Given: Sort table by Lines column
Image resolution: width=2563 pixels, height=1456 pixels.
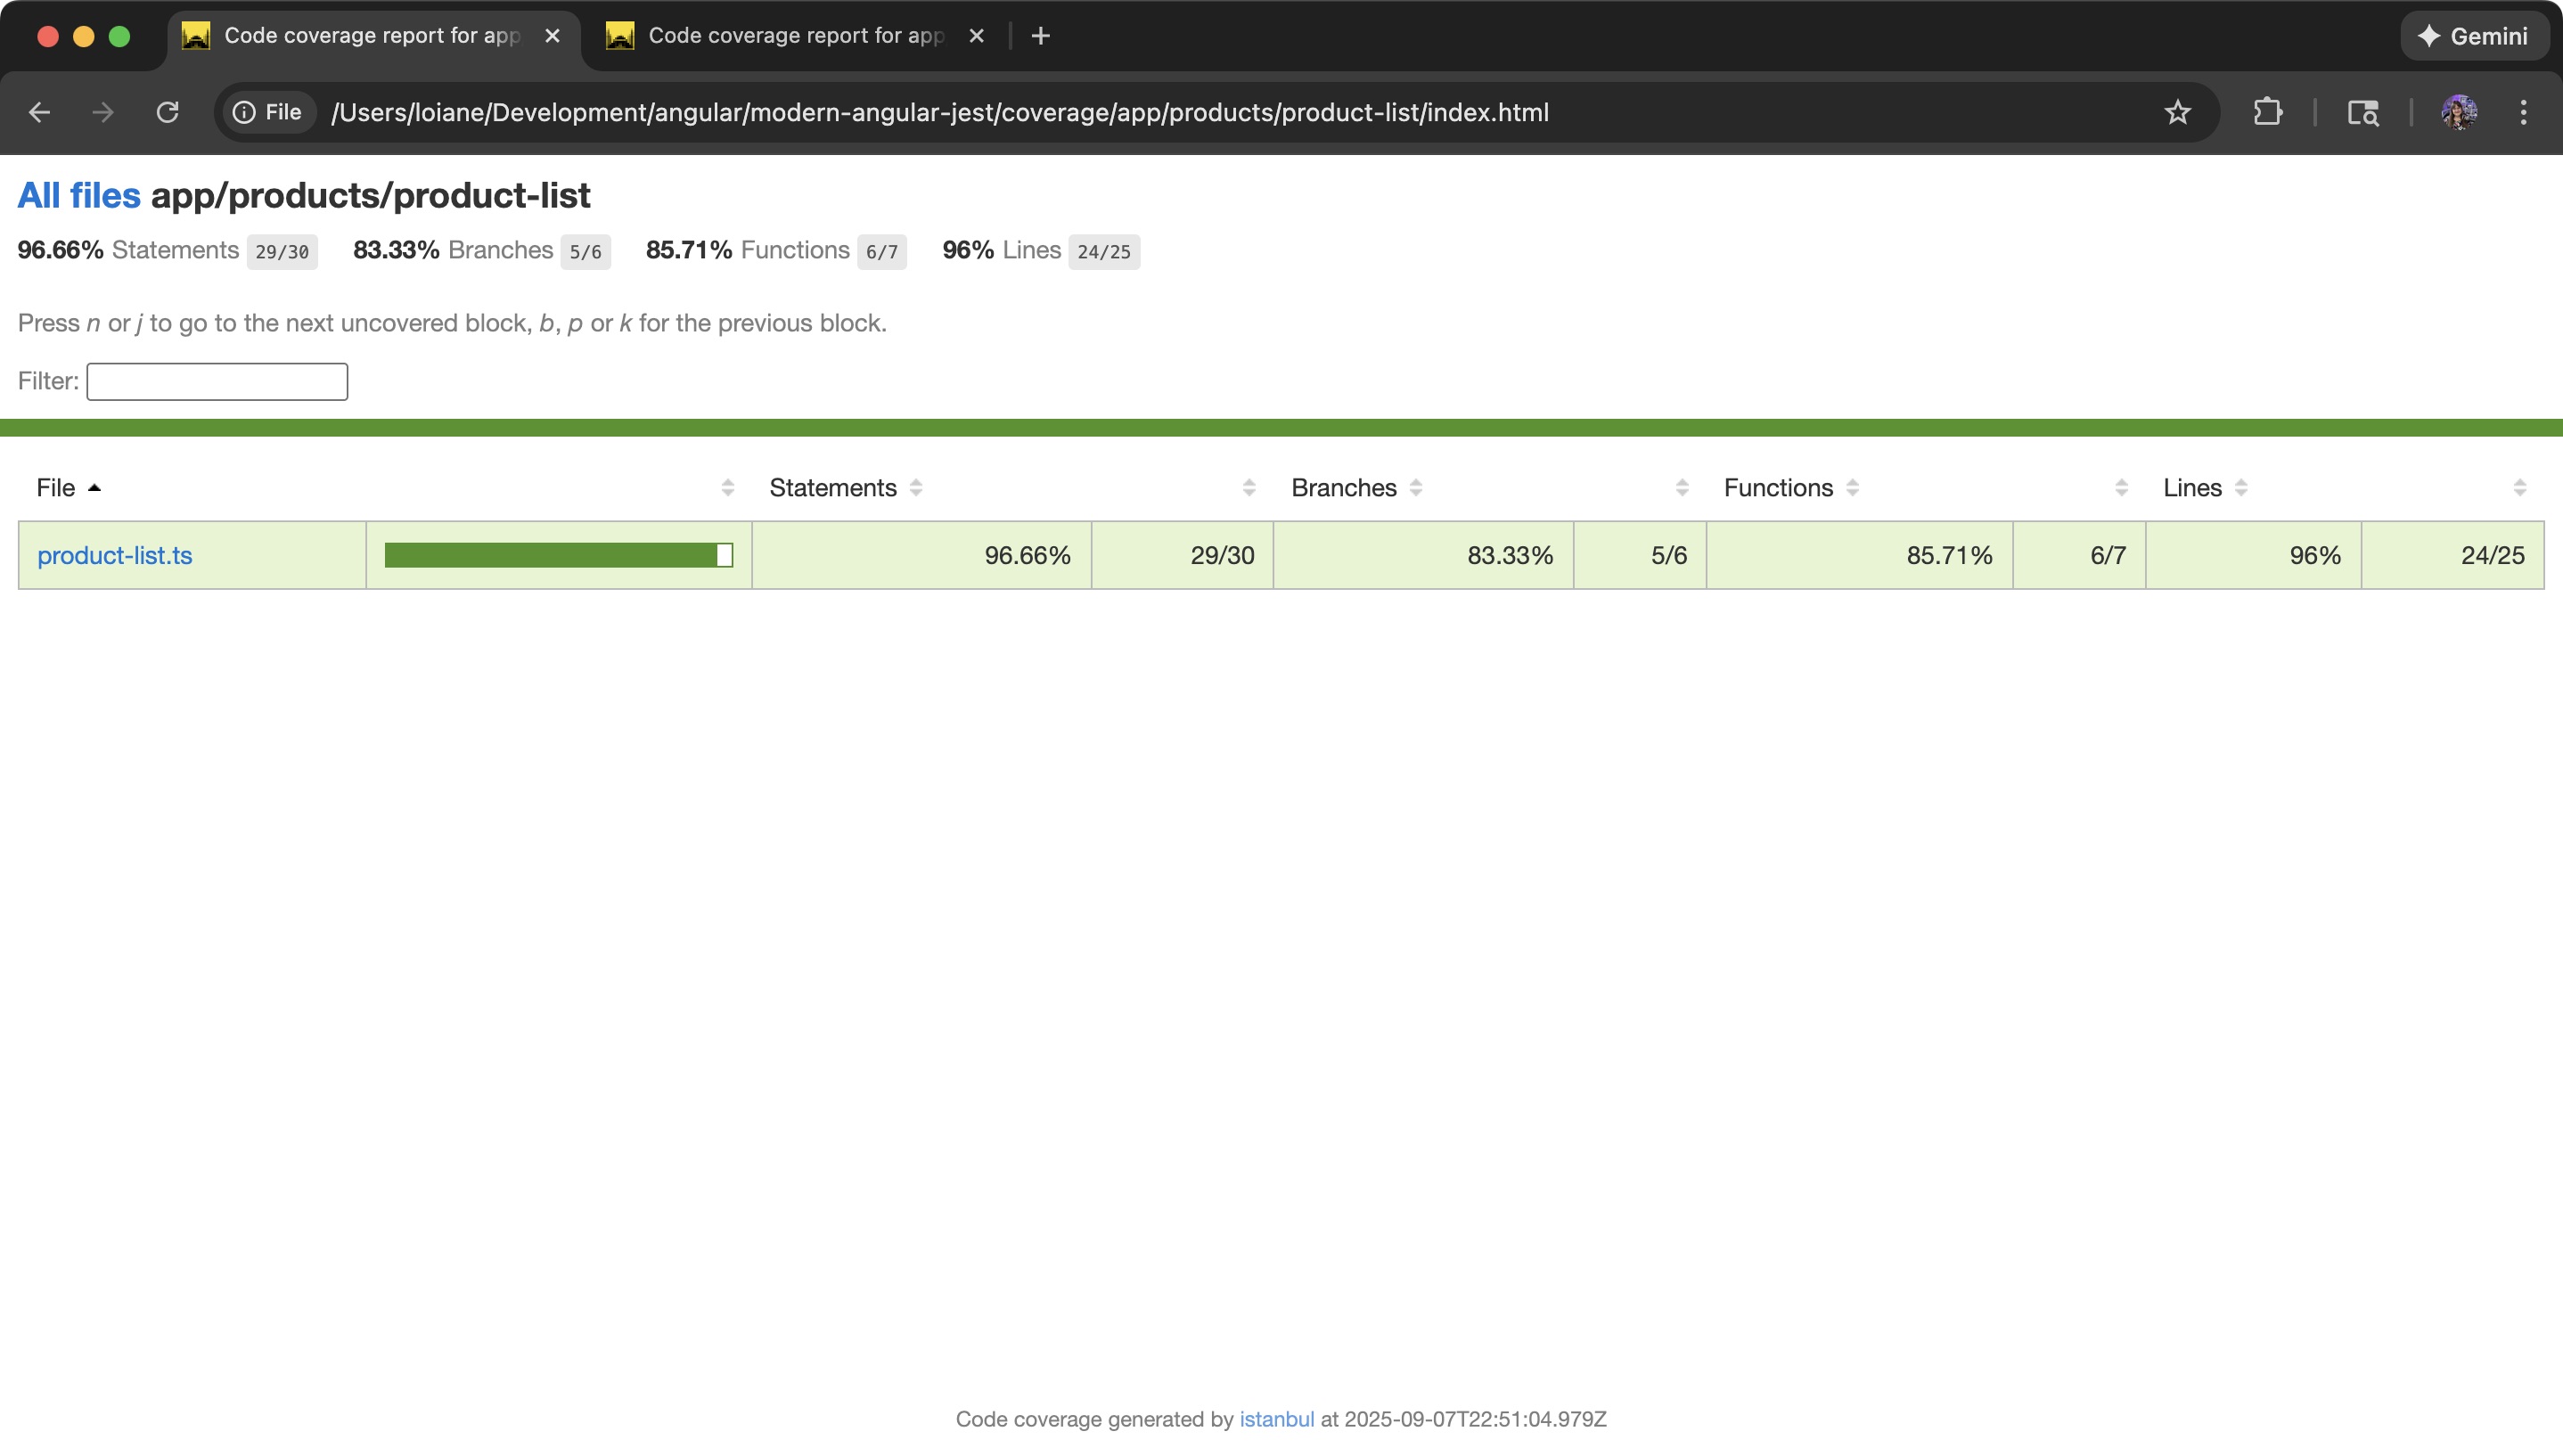Looking at the screenshot, I should point(2191,488).
